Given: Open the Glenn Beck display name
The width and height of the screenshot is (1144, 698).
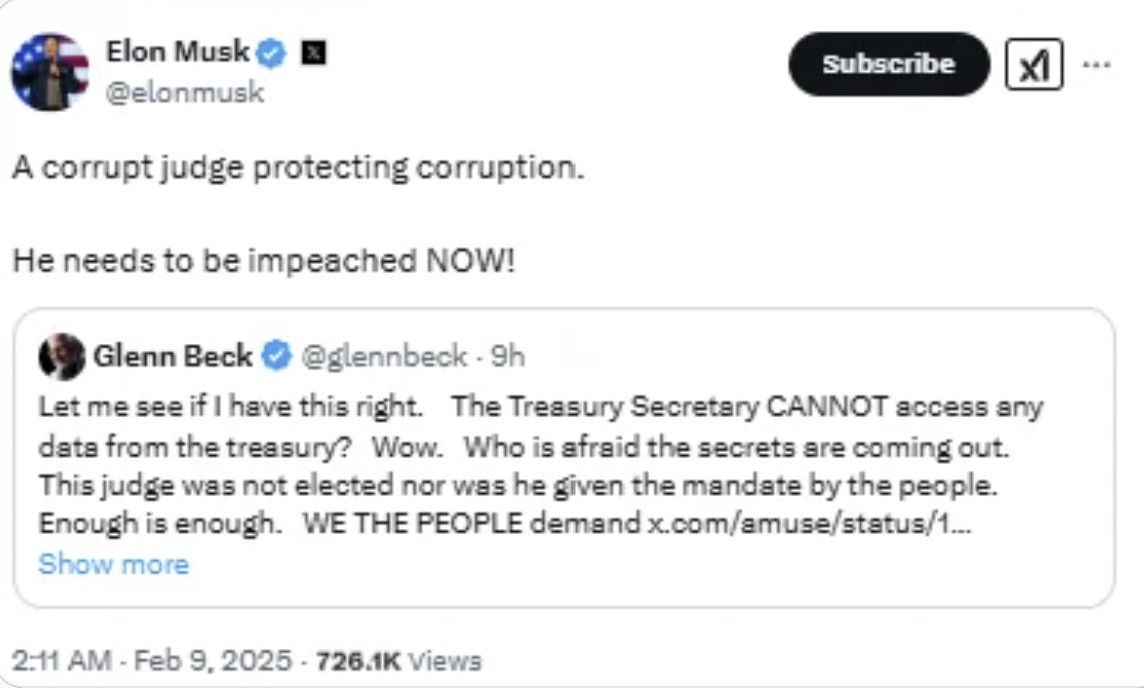Looking at the screenshot, I should tap(172, 355).
